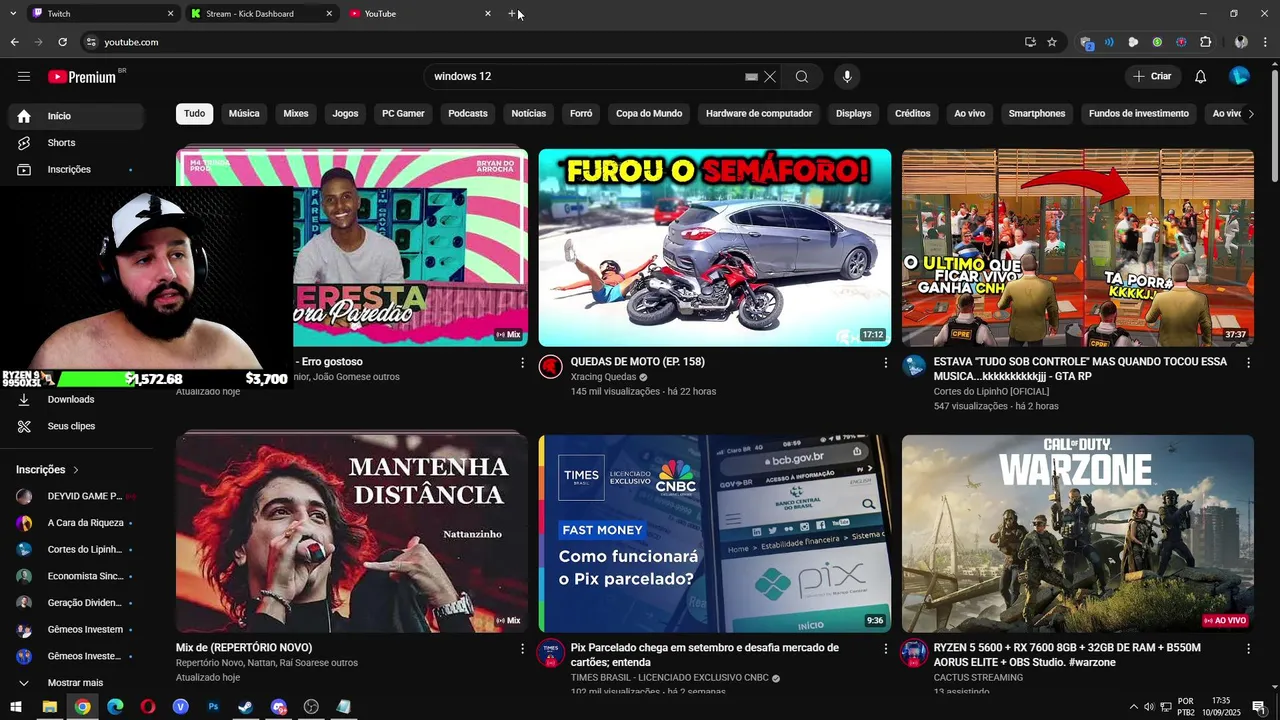Select the Jogos filter chip
Screen dimensions: 1280x720
pyautogui.click(x=345, y=114)
